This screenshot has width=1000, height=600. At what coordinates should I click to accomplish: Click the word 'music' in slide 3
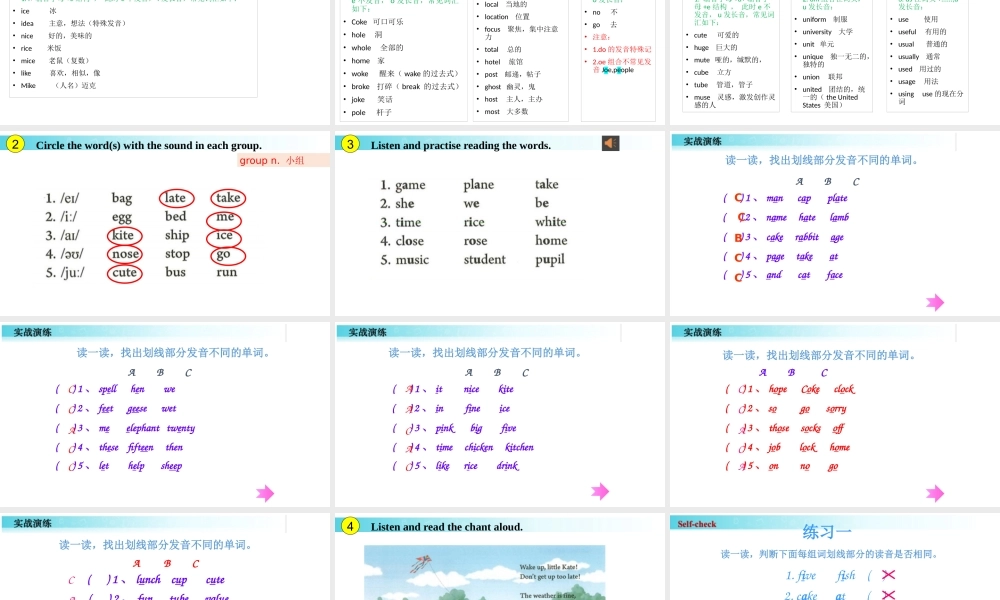click(x=412, y=260)
